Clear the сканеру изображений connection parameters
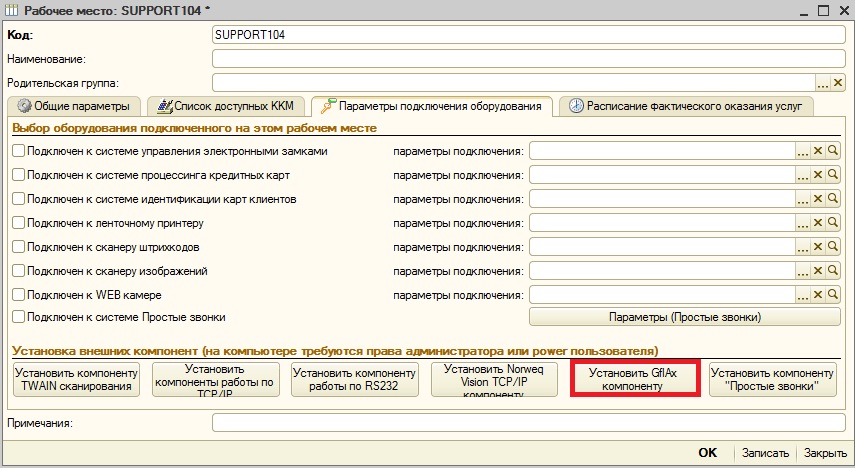 click(817, 271)
